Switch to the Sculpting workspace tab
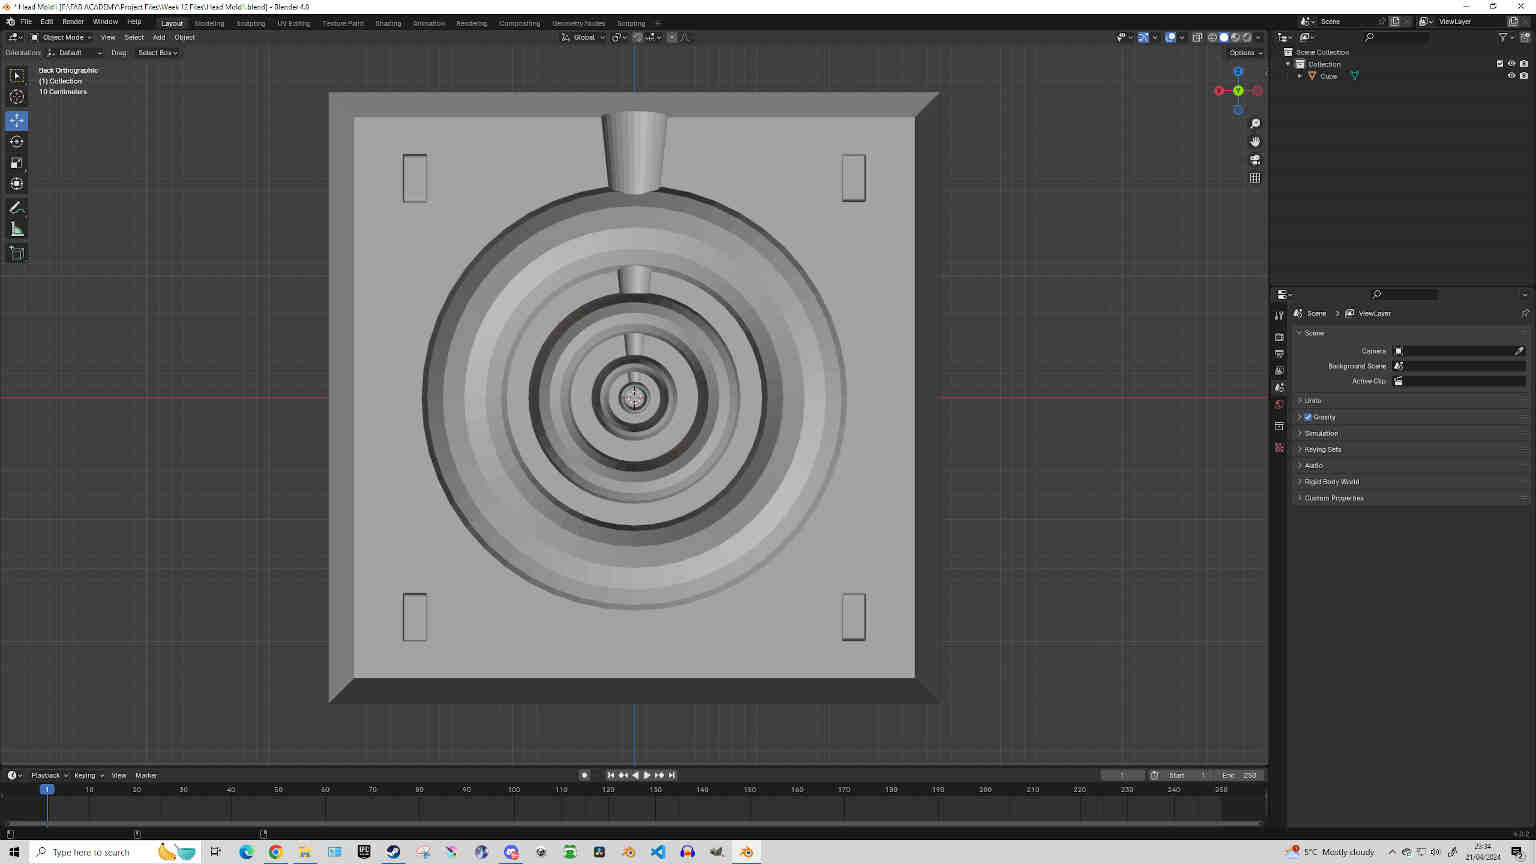The width and height of the screenshot is (1536, 864). 251,23
